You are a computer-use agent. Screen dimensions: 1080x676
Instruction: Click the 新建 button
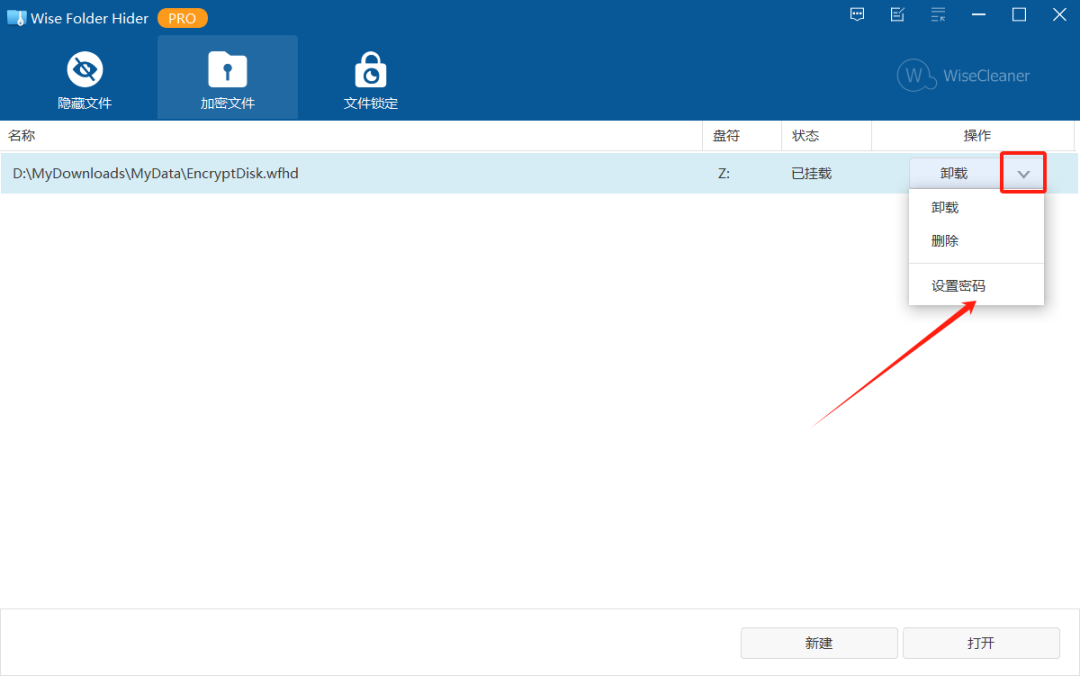(x=819, y=643)
